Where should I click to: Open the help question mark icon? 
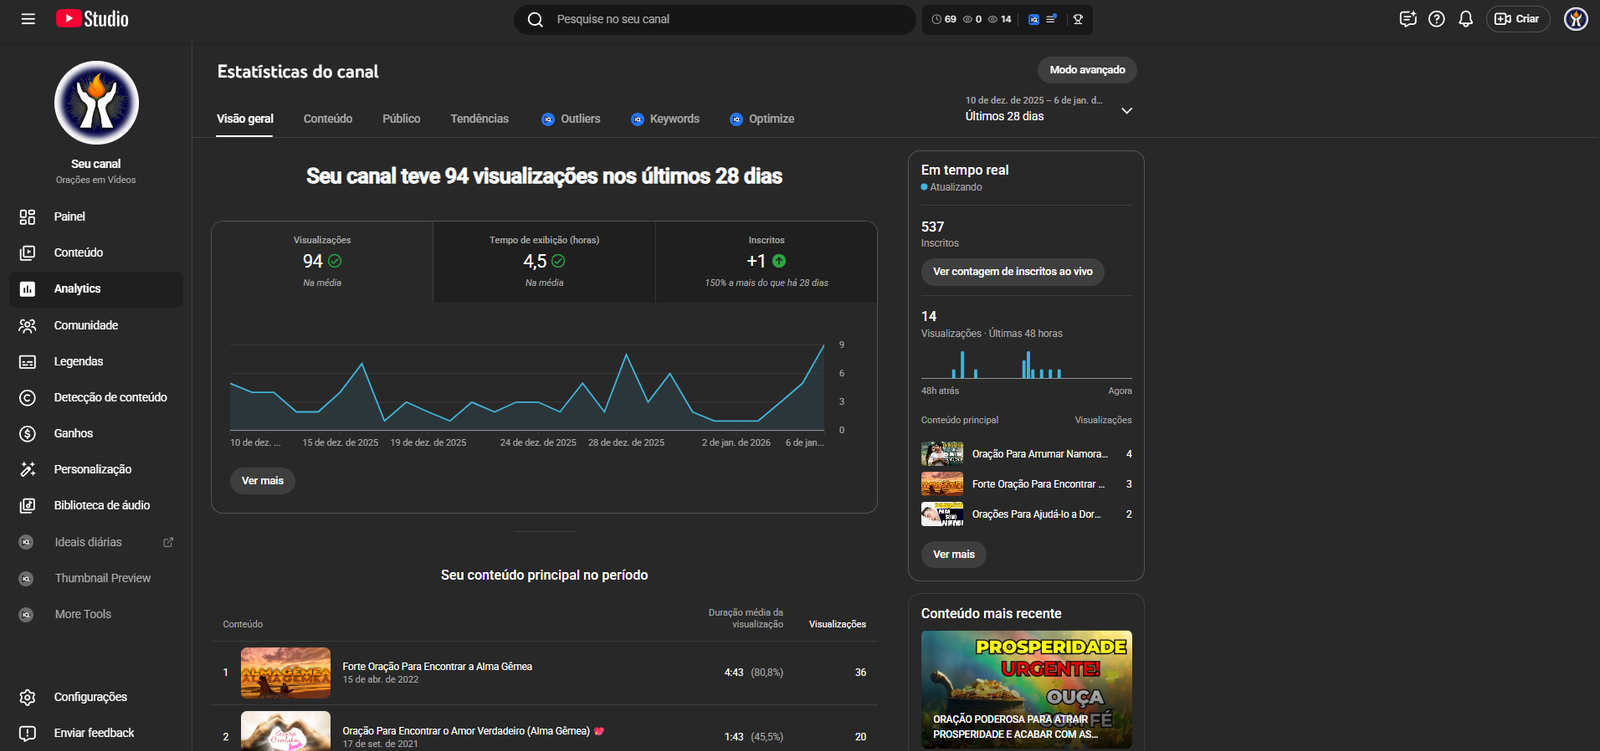[x=1436, y=19]
